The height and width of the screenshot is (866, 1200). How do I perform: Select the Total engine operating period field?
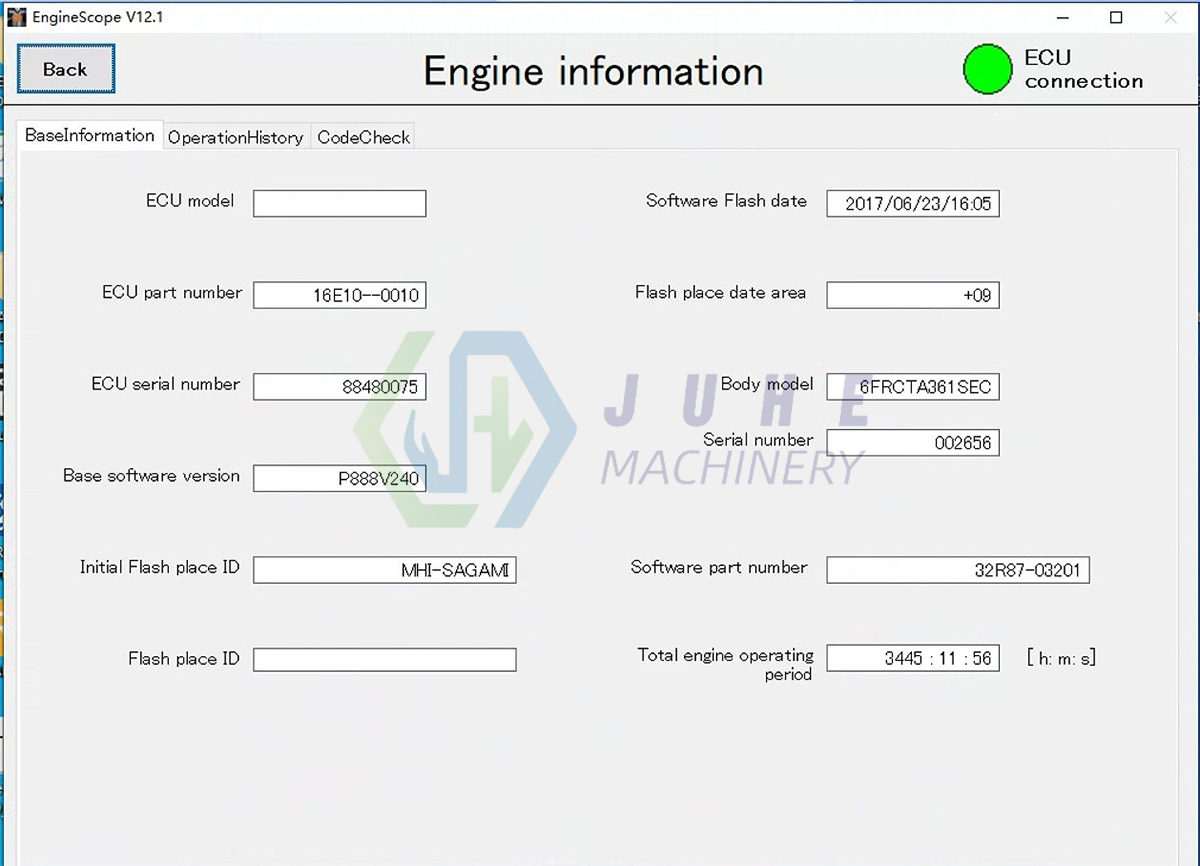click(912, 658)
